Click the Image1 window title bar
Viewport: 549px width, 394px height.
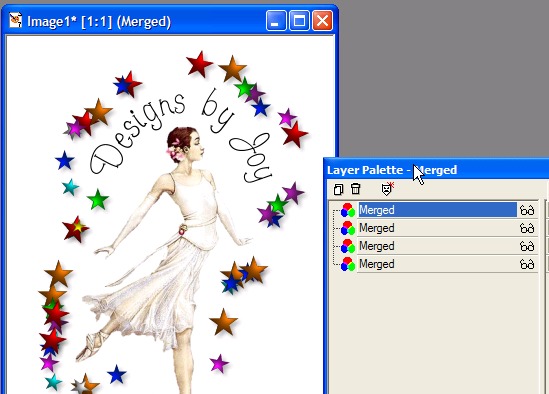[140, 21]
